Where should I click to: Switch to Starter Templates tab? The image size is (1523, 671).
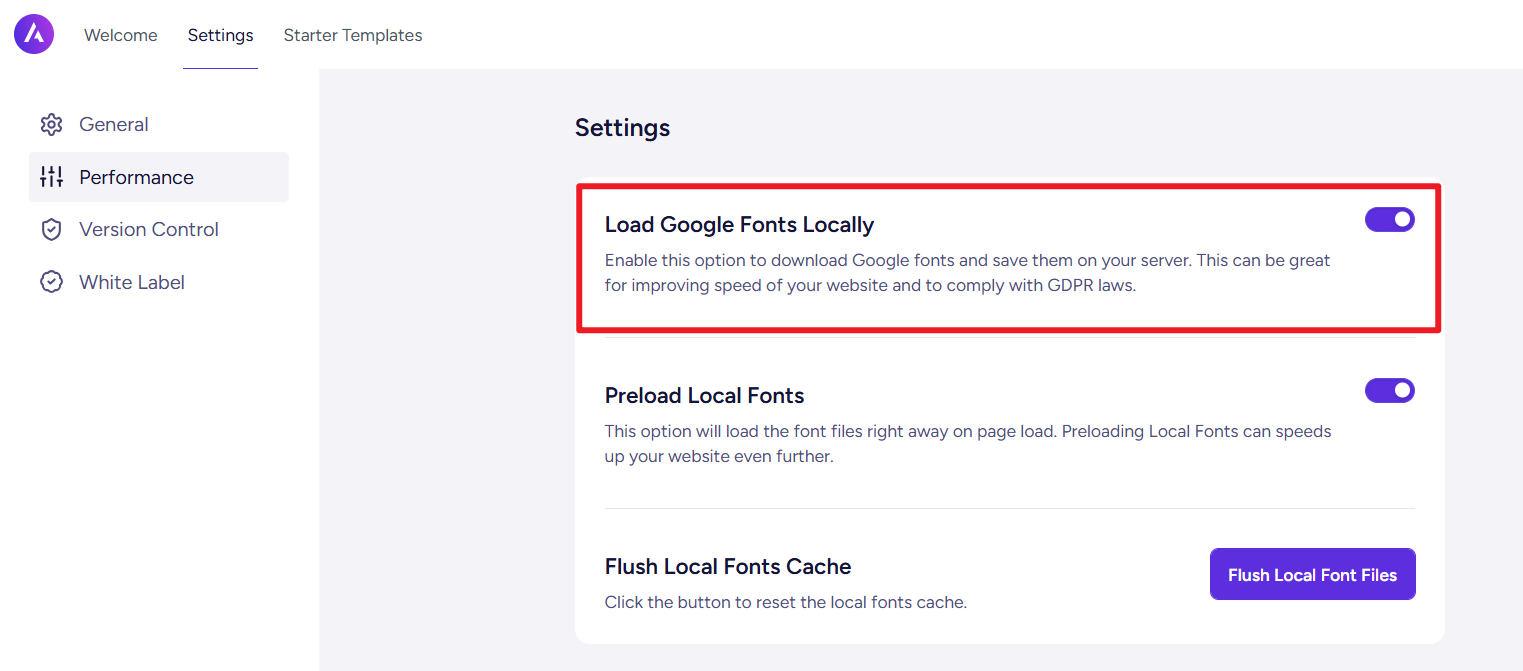[353, 35]
